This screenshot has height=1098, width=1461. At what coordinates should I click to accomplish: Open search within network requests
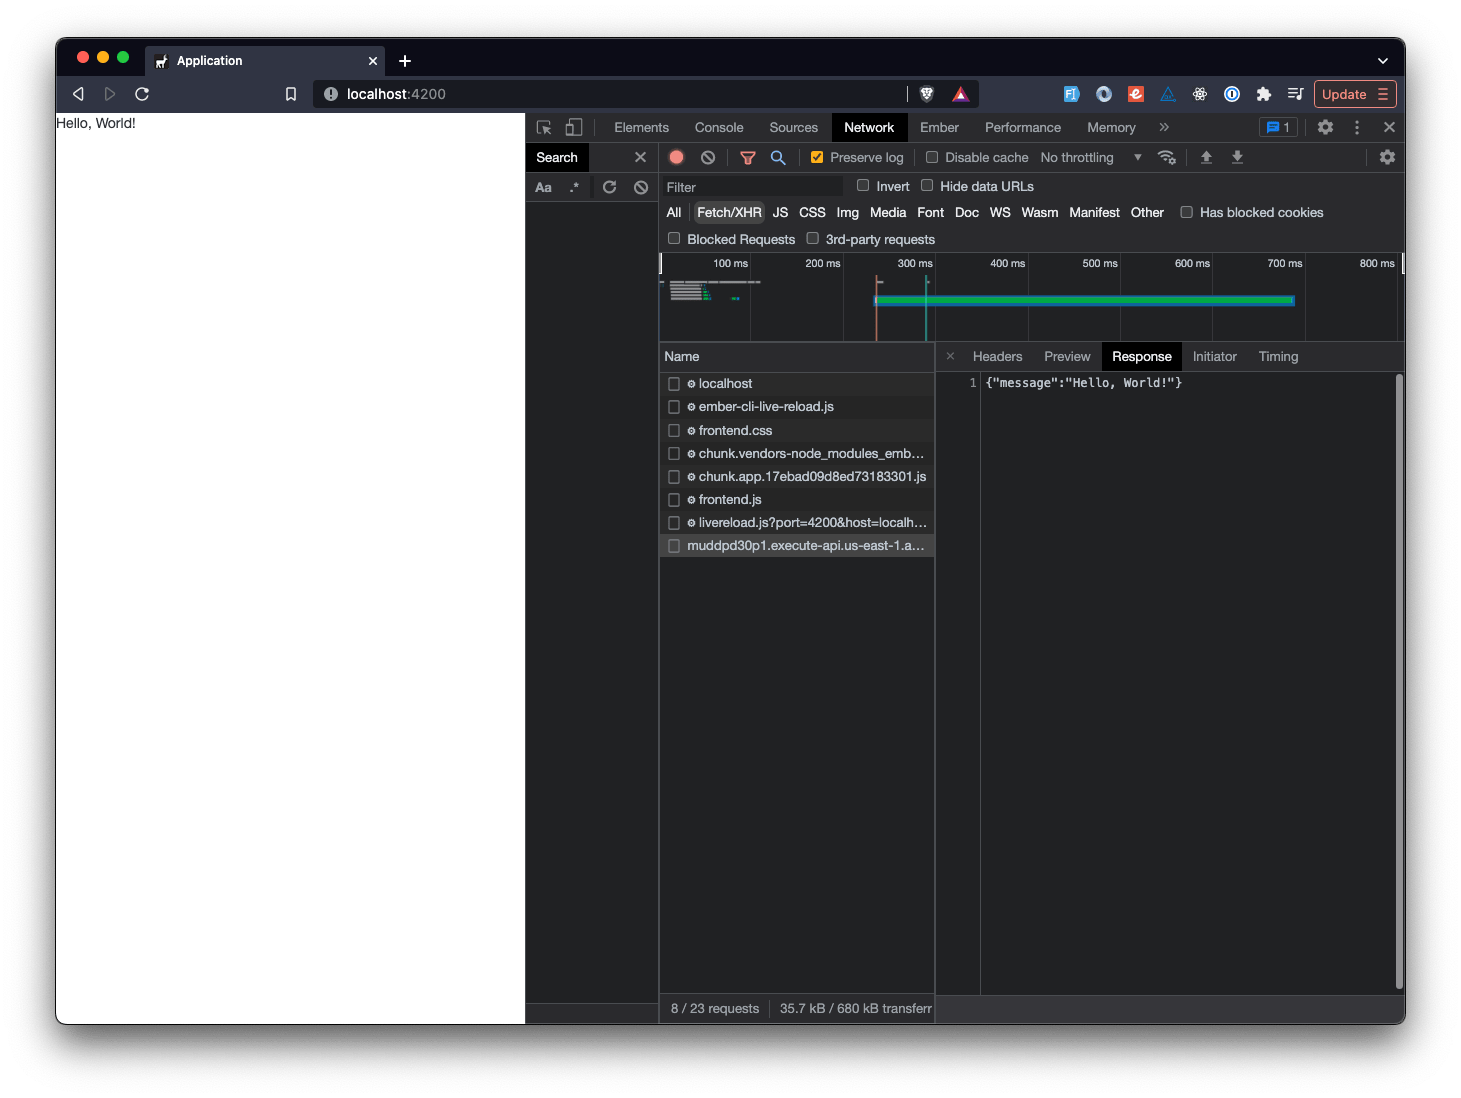(778, 157)
